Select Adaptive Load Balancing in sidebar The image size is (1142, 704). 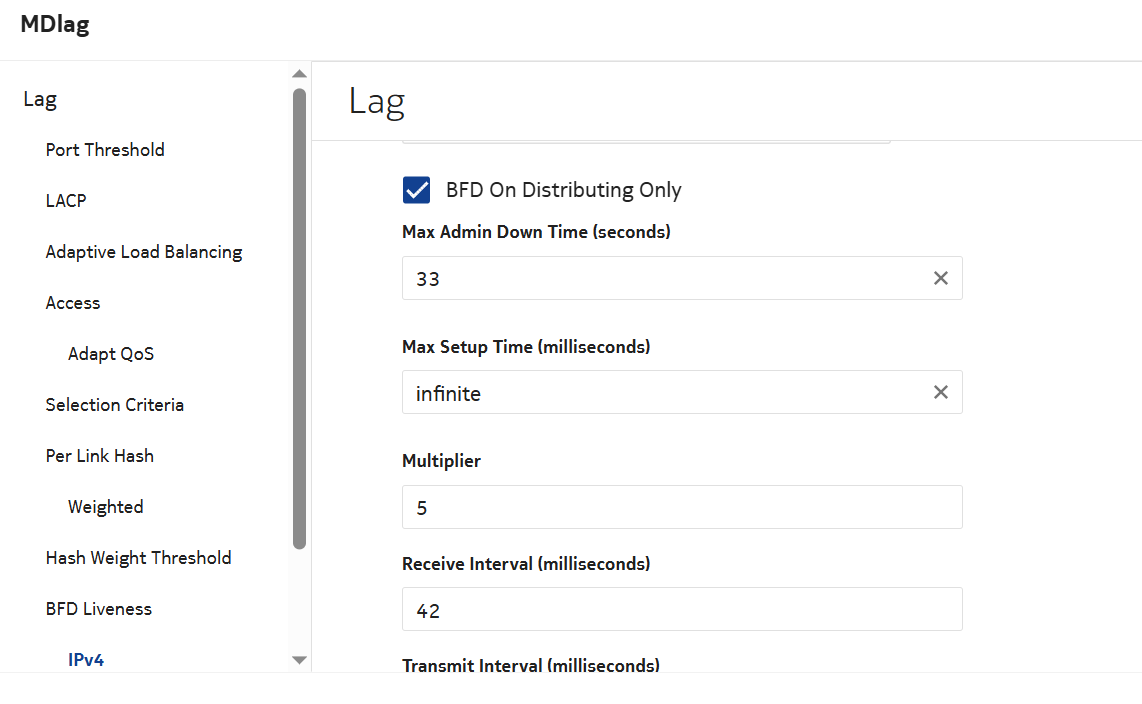144,252
